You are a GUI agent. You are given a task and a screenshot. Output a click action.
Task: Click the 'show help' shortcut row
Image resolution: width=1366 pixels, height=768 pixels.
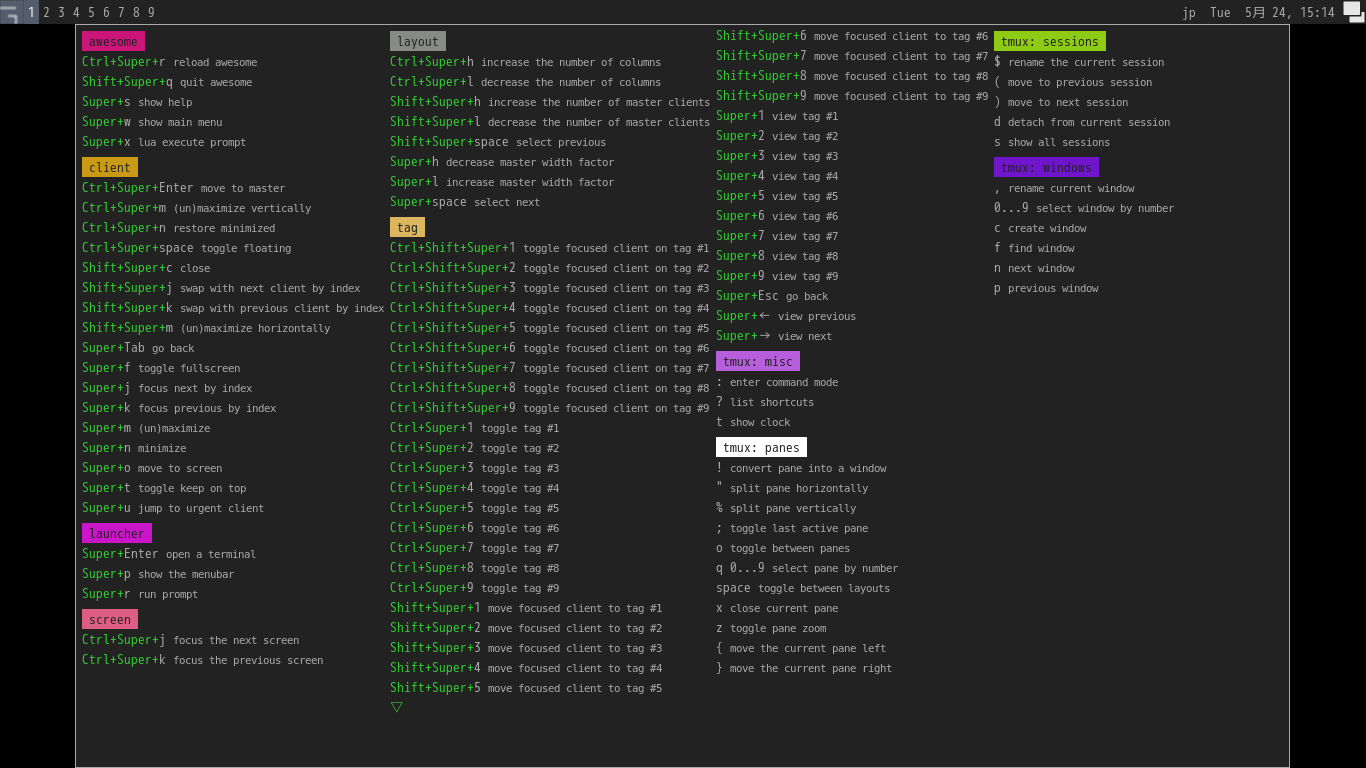137,102
